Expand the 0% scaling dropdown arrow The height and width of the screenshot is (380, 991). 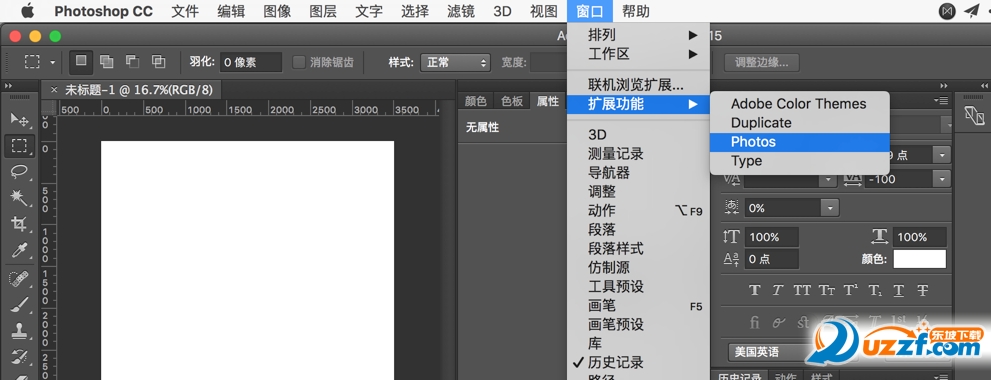(829, 208)
